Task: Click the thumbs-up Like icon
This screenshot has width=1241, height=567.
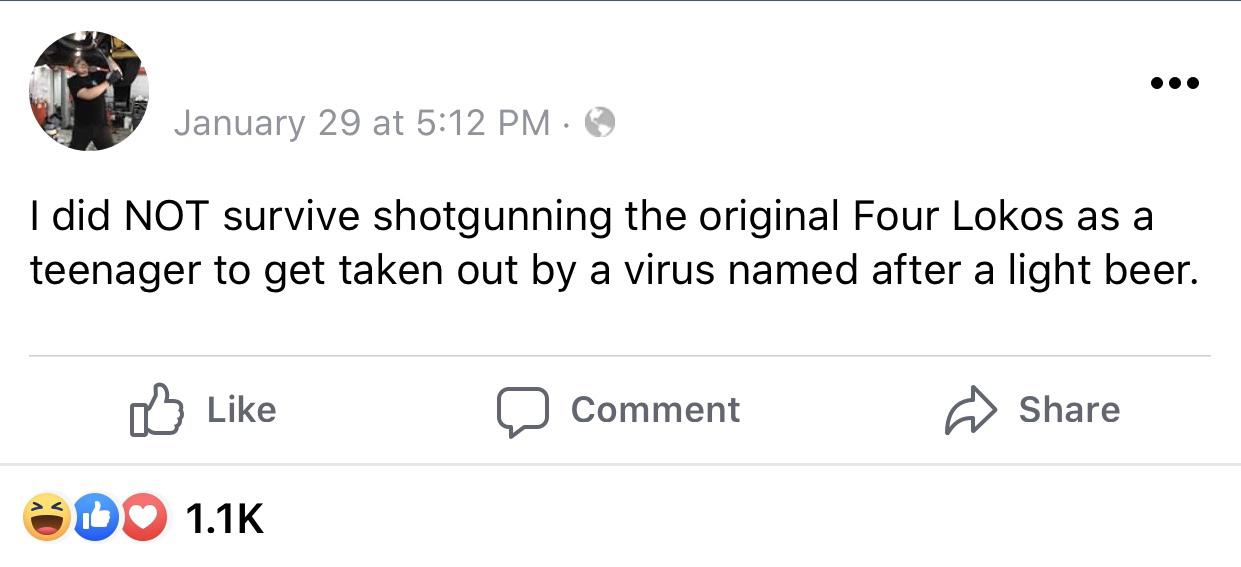Action: click(156, 410)
